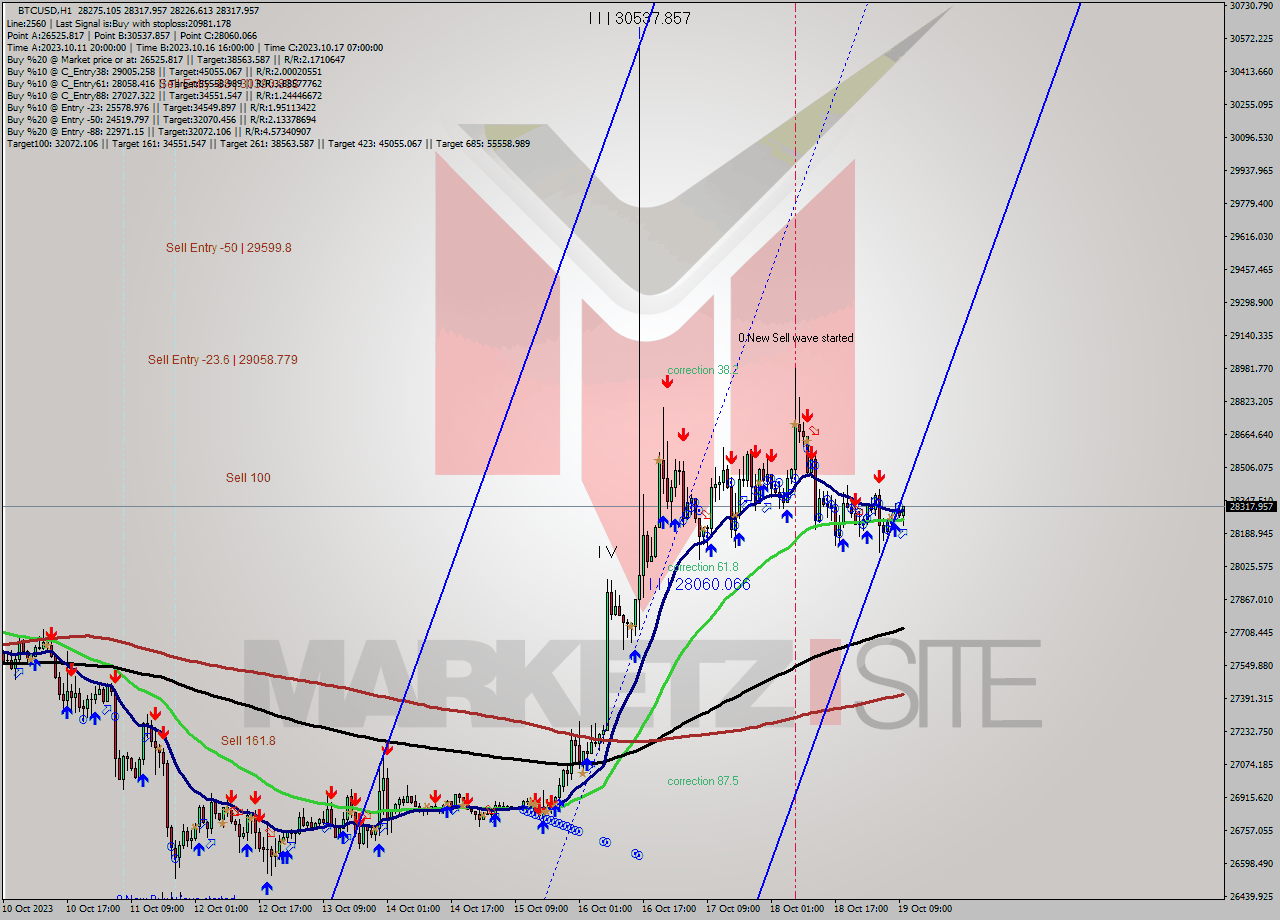Click the 27232.750 price axis label

click(x=1251, y=731)
